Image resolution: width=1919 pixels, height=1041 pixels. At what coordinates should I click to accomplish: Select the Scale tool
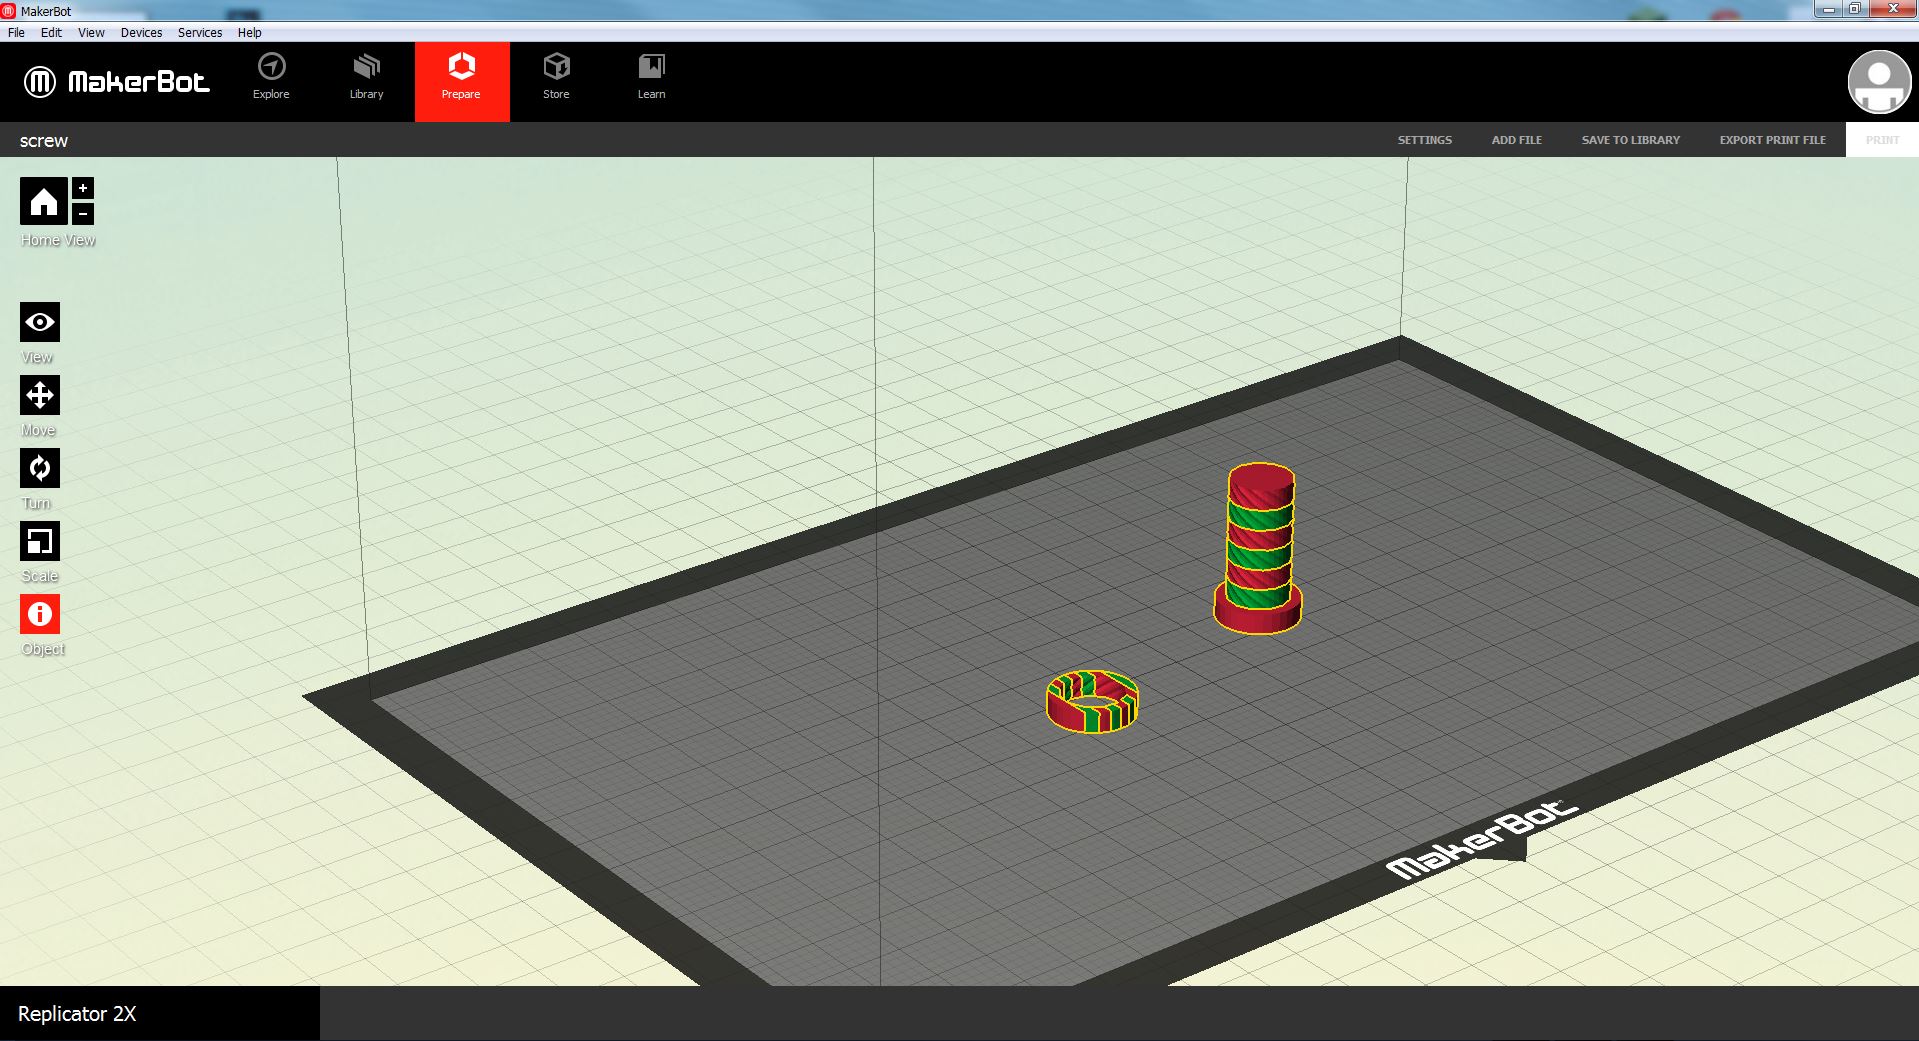pos(40,541)
